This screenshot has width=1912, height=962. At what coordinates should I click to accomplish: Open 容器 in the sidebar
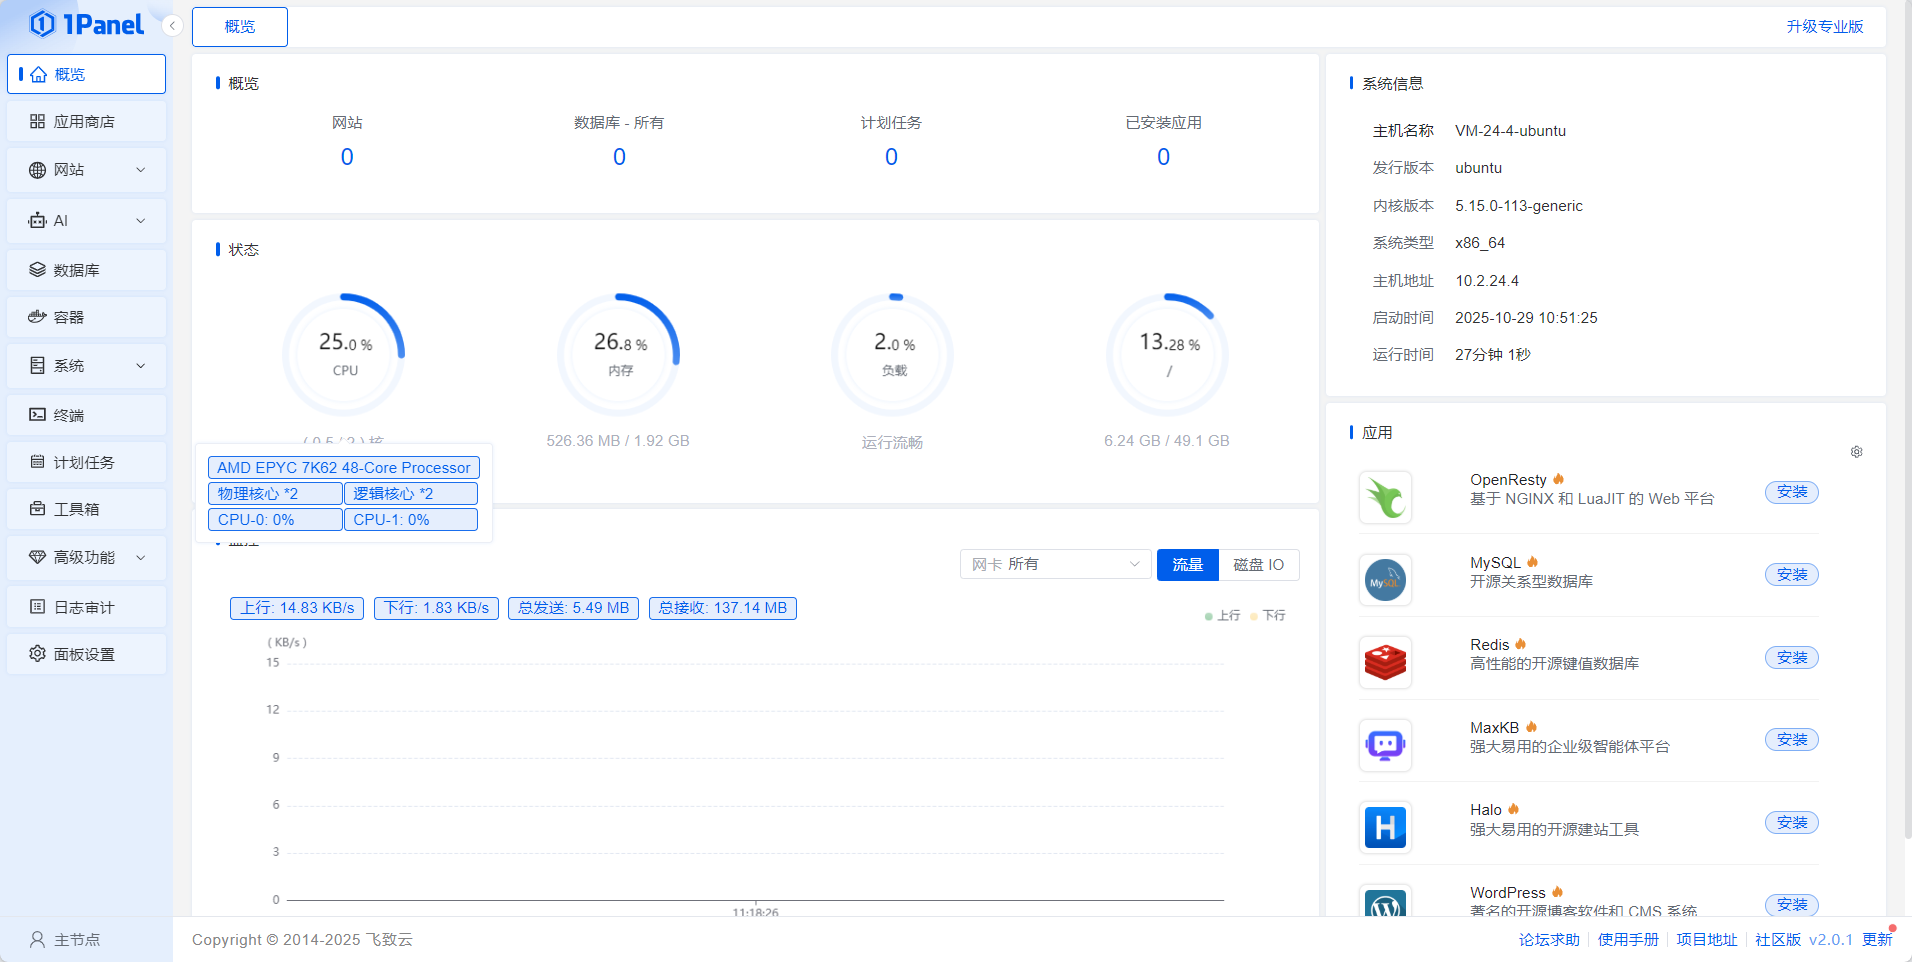coord(86,317)
